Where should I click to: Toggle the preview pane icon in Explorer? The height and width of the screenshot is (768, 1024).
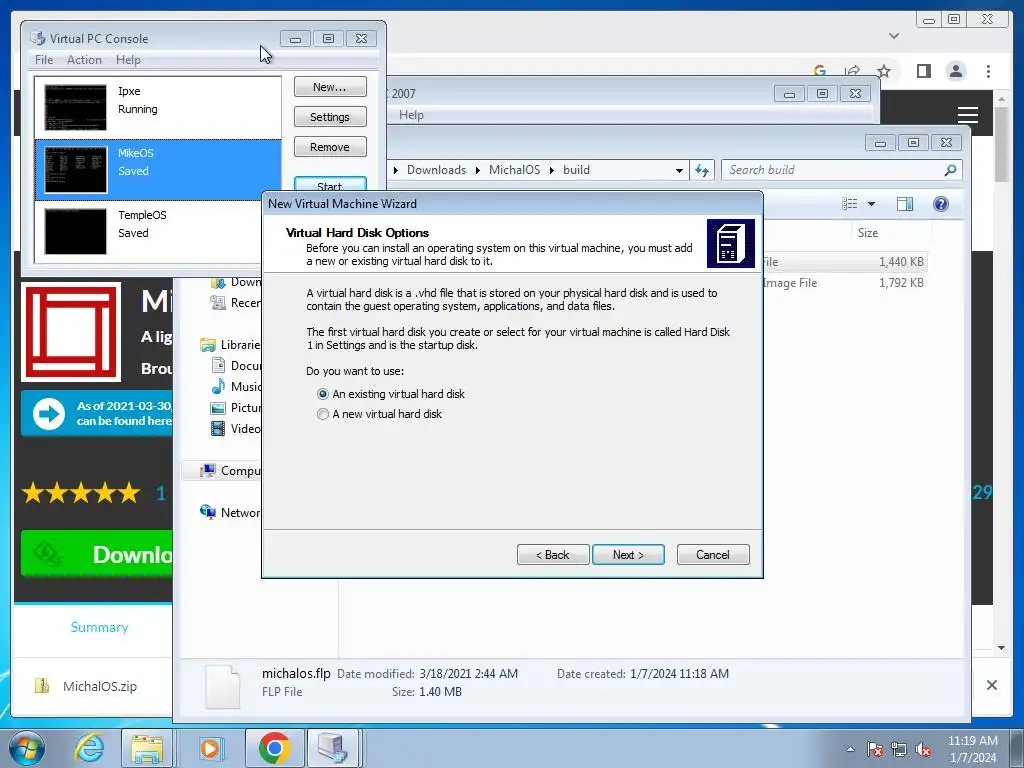904,204
